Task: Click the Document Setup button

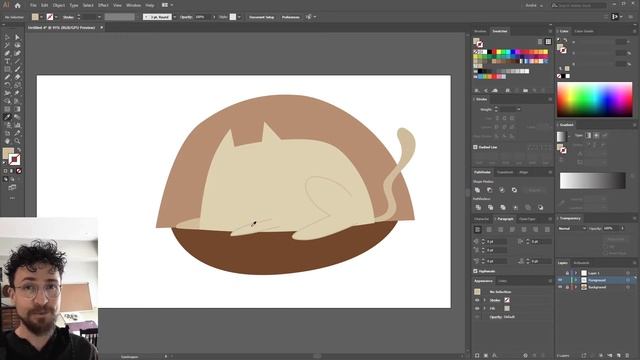Action: tap(262, 17)
